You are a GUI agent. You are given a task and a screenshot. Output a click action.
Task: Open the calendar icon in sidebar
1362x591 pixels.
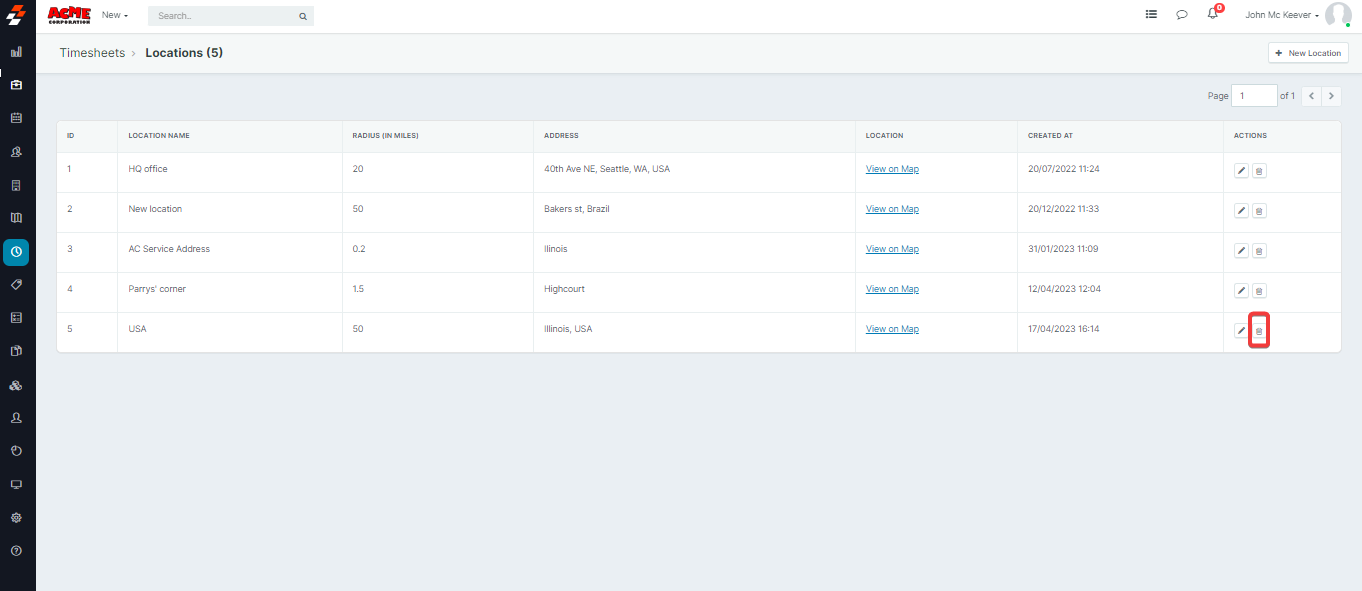16,118
